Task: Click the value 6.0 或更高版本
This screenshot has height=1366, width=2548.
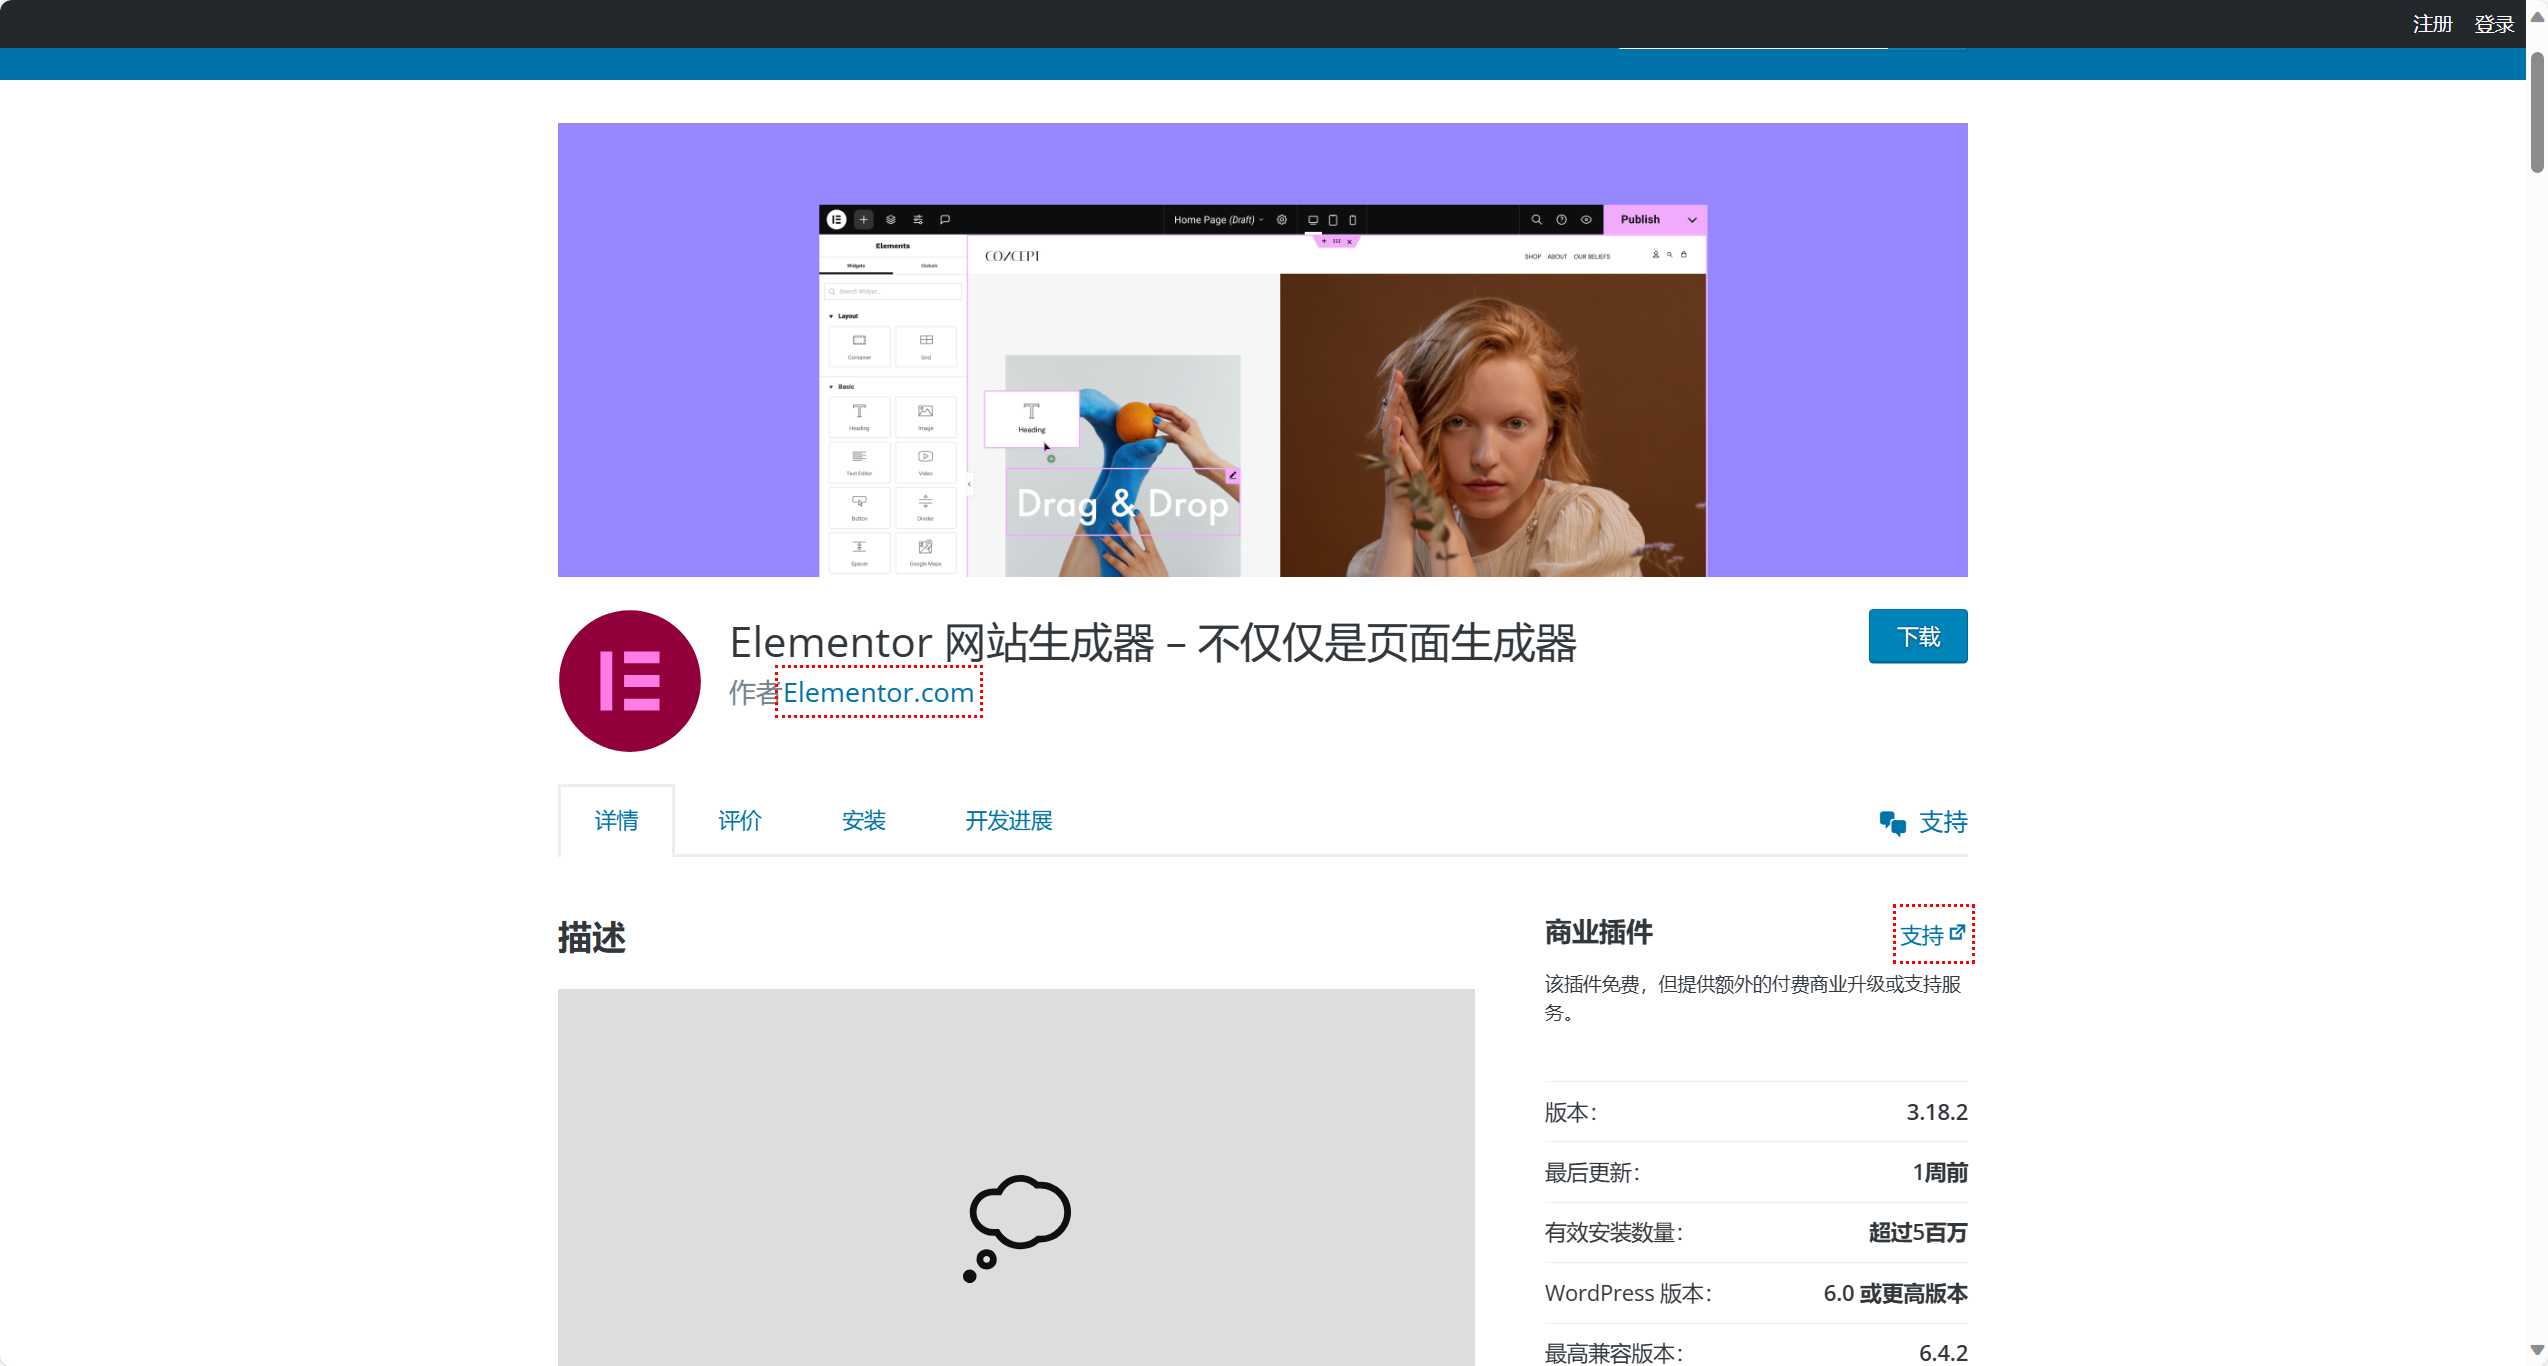Action: [x=1895, y=1293]
